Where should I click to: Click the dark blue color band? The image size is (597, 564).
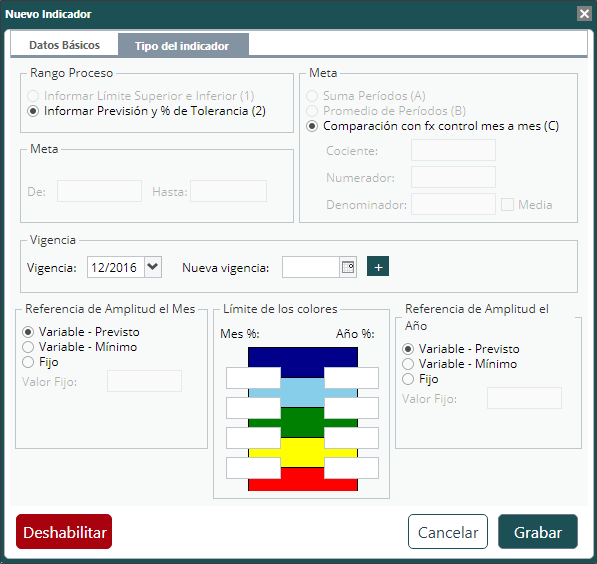coord(303,357)
